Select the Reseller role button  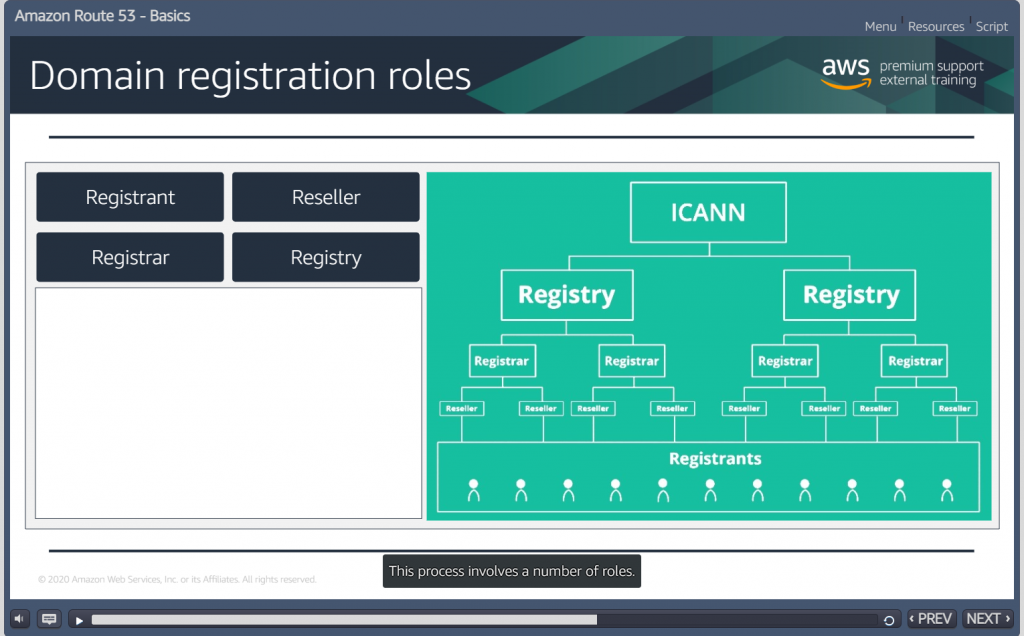coord(326,197)
